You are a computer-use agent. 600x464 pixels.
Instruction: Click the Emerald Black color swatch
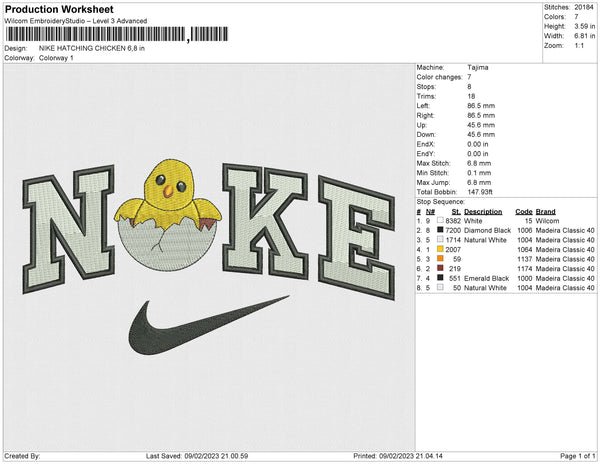(x=440, y=278)
